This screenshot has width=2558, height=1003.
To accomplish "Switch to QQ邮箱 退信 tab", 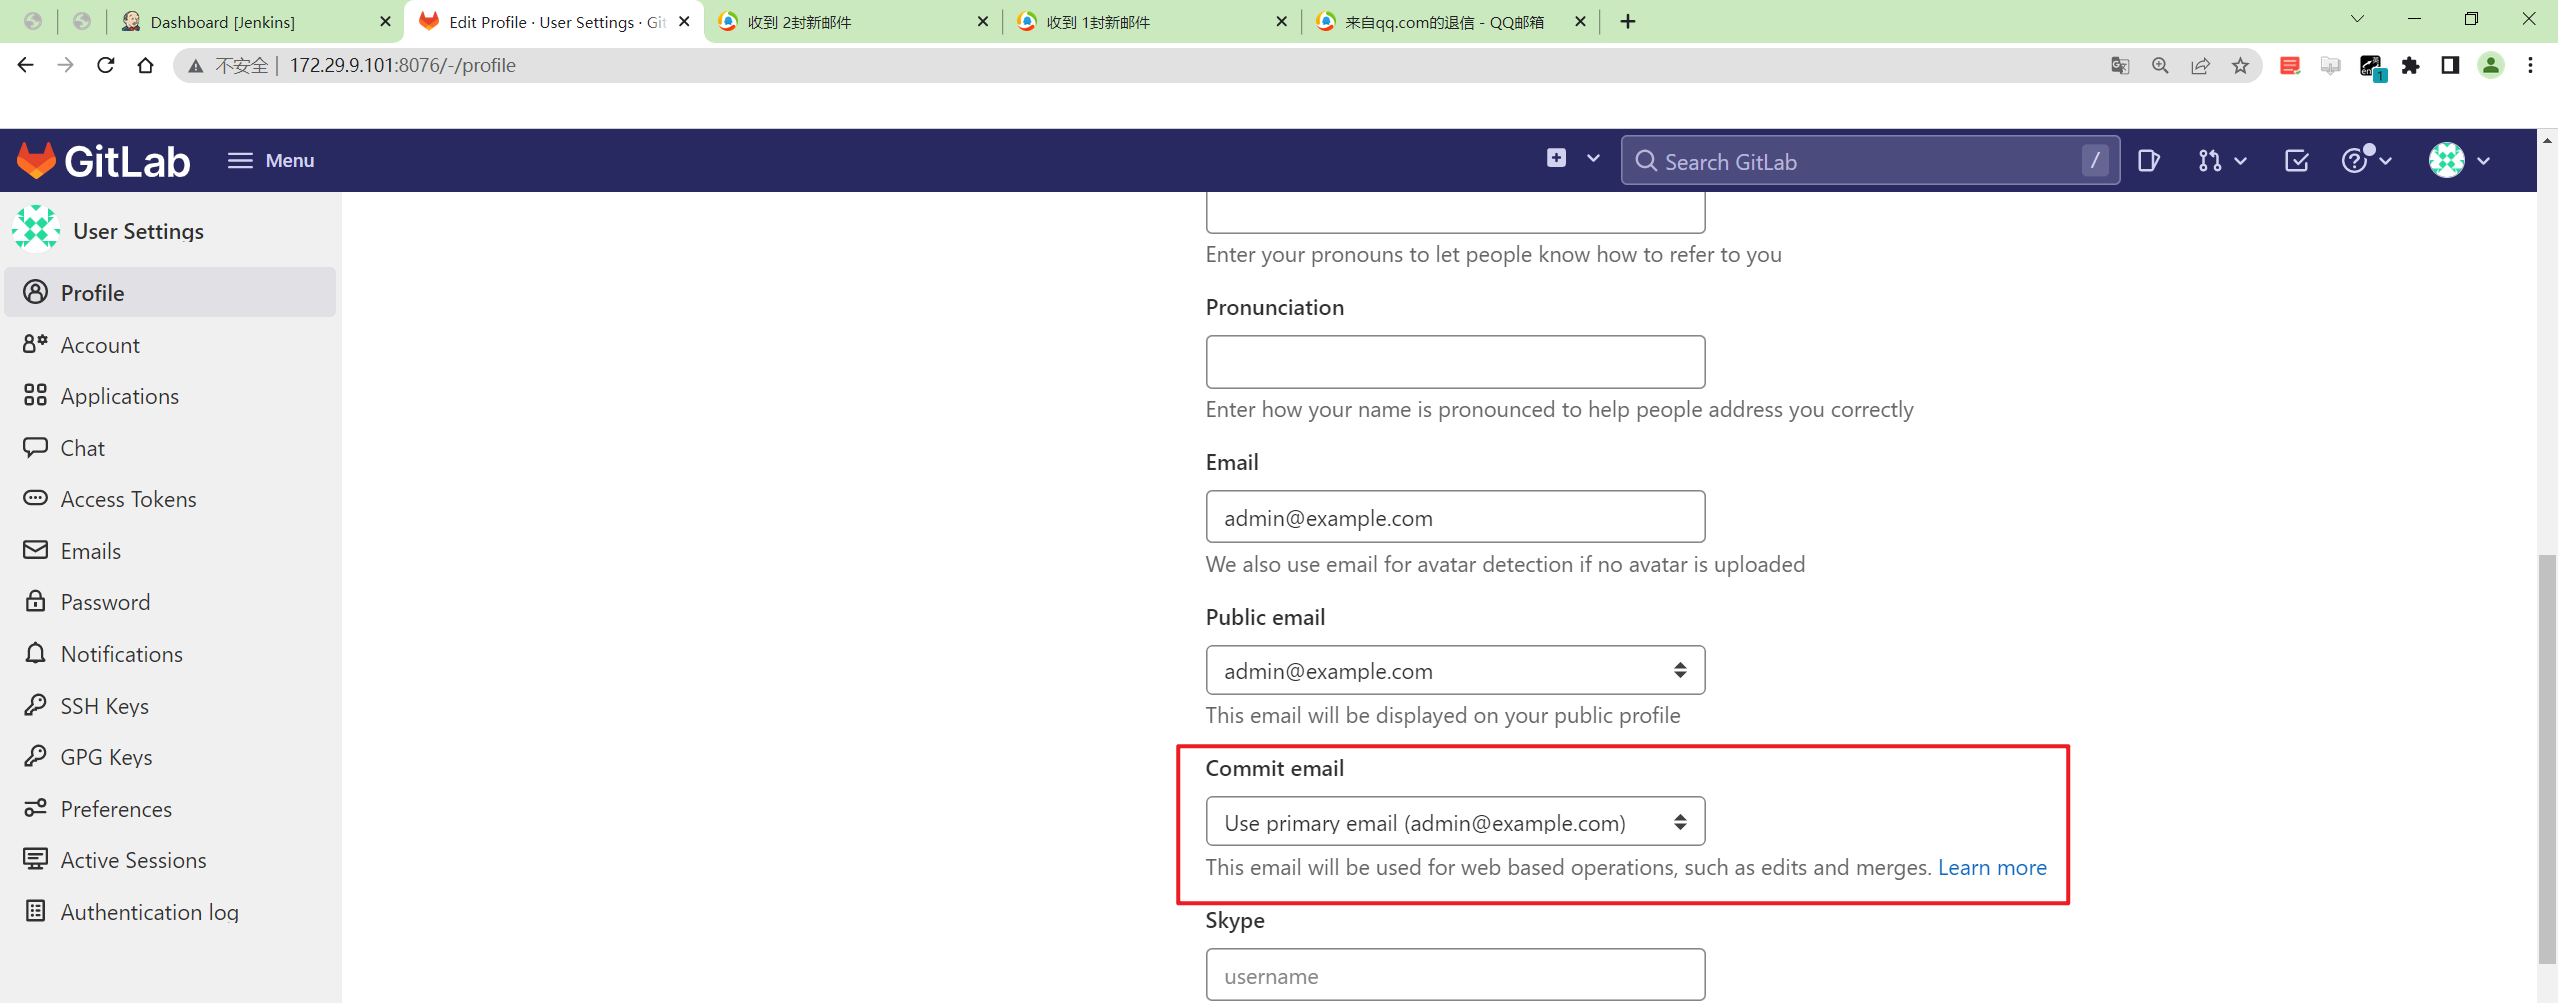I will coord(1450,21).
